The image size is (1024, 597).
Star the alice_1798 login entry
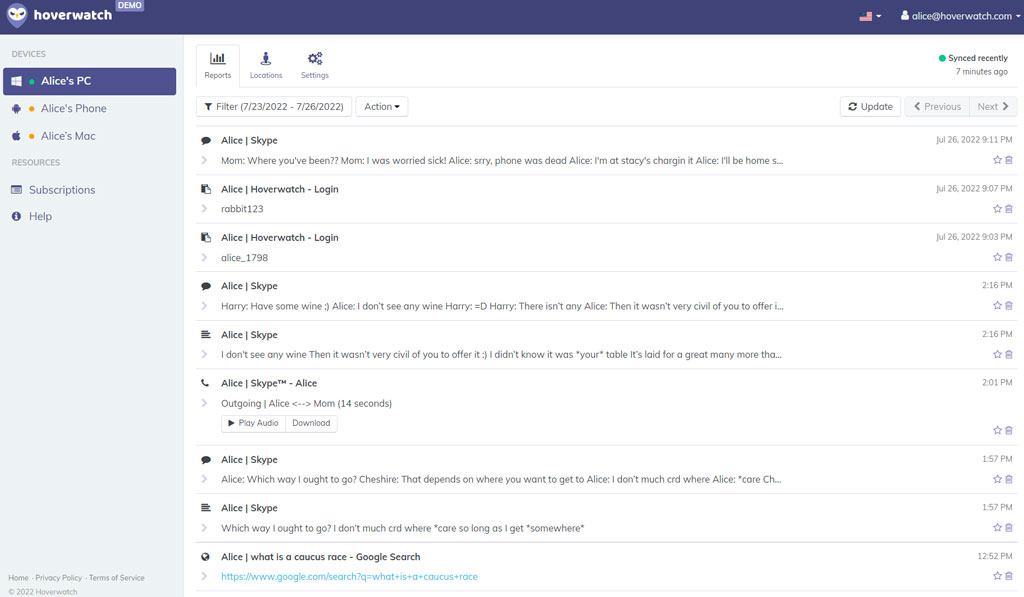[997, 257]
